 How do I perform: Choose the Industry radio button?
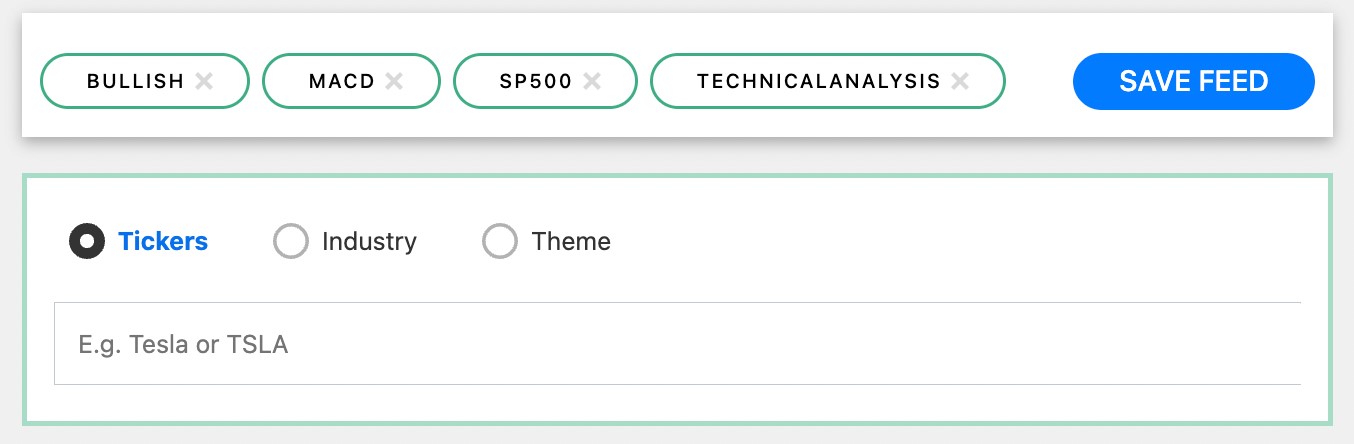291,241
